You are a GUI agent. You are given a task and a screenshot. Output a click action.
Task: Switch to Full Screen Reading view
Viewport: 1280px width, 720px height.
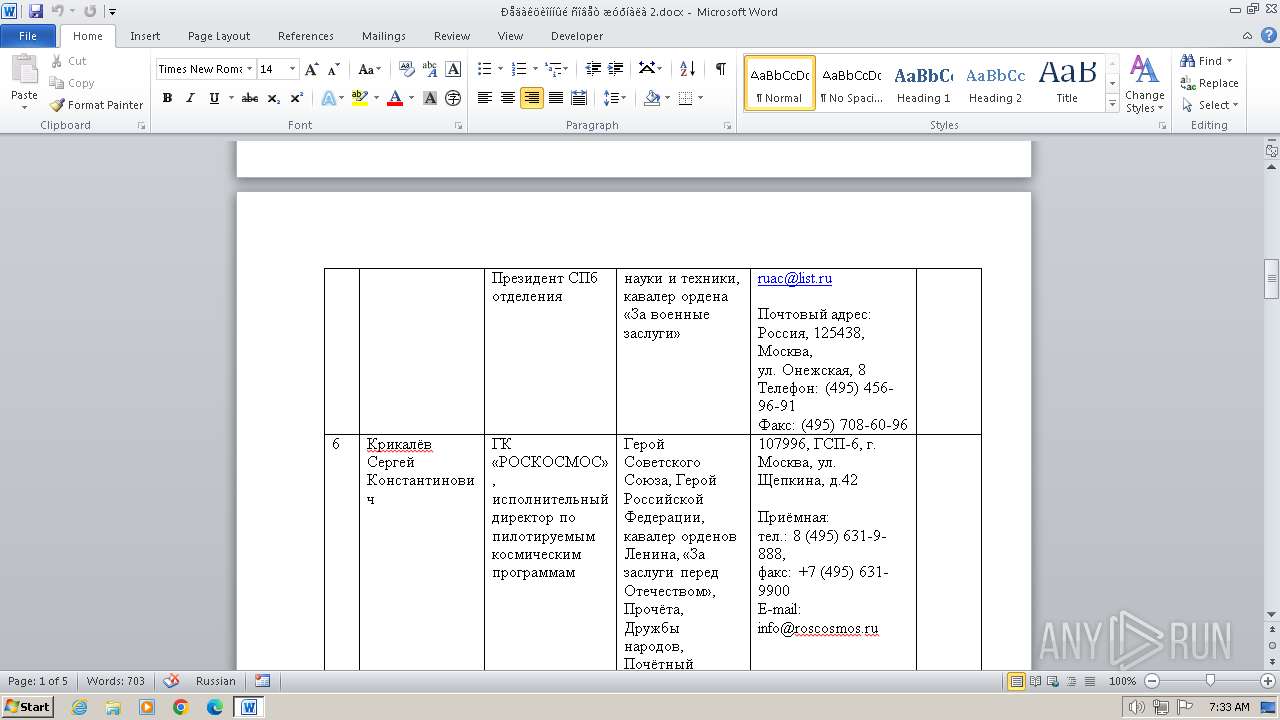point(1034,681)
